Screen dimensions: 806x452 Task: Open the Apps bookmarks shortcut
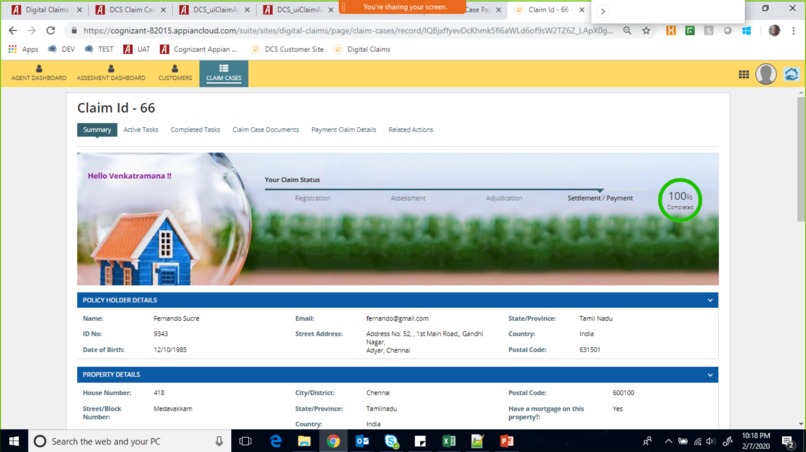(x=24, y=49)
